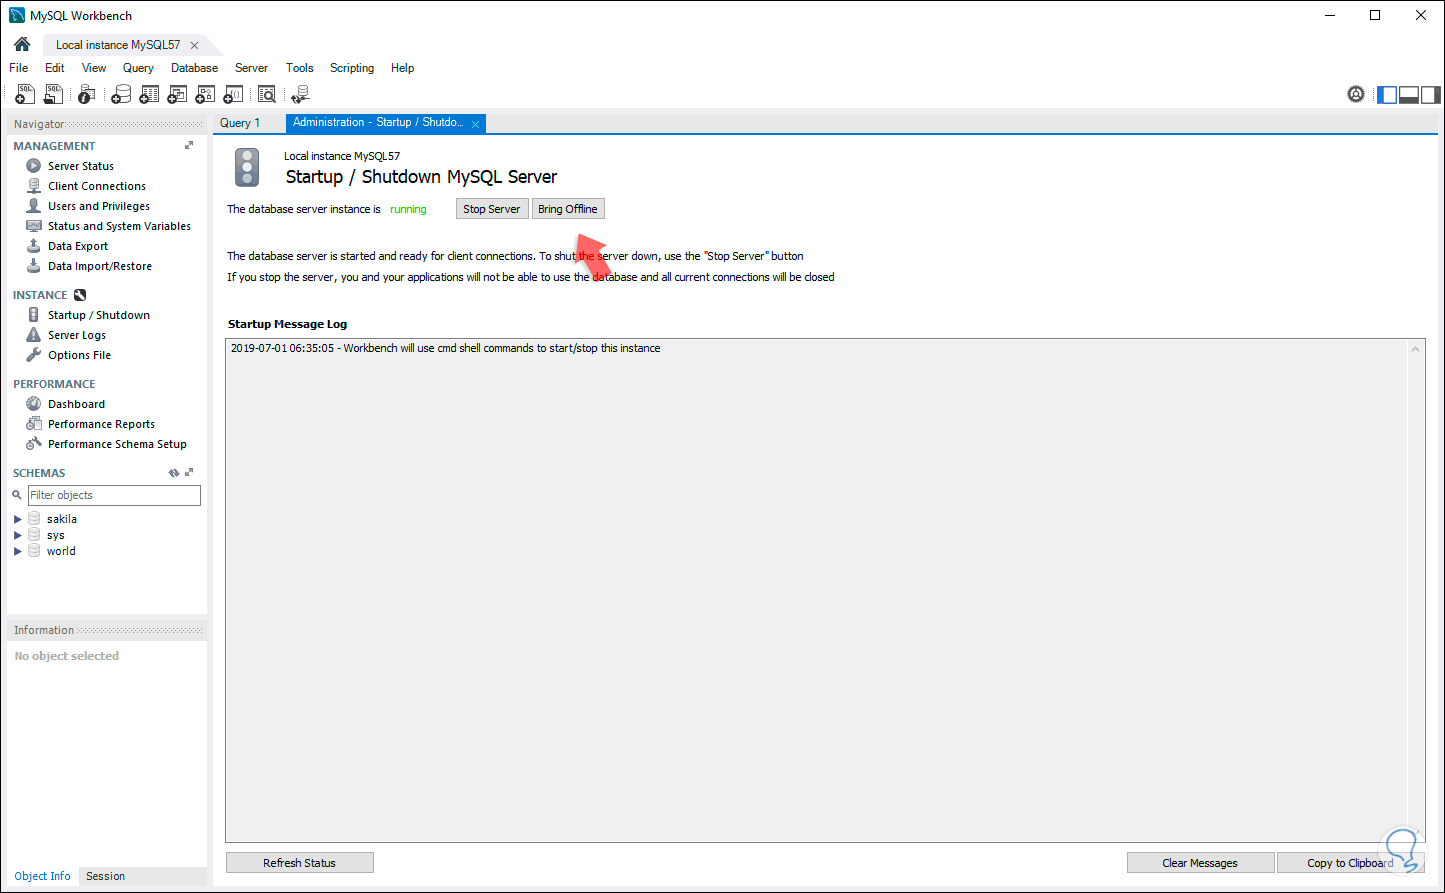Viewport: 1445px width, 893px height.
Task: Open Workbench preferences gear icon
Action: click(1356, 94)
